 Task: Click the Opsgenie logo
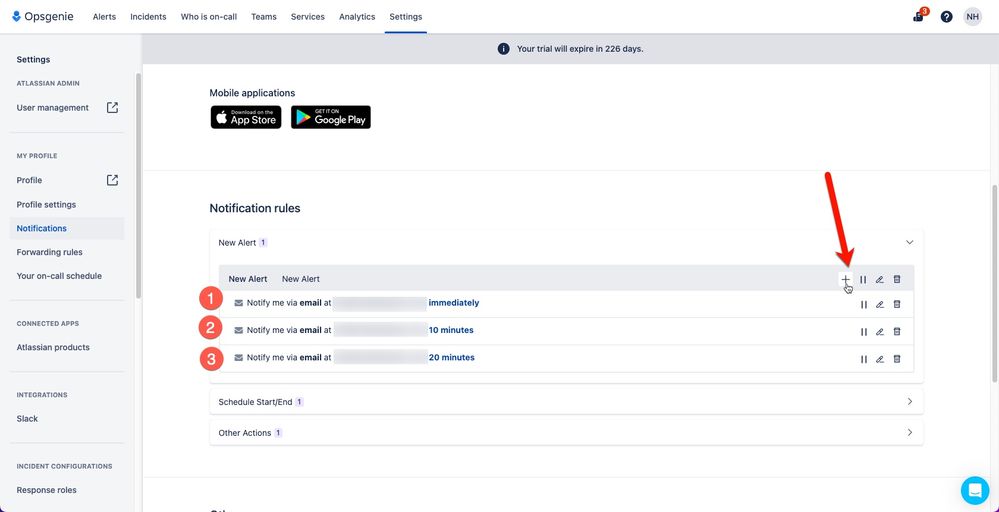(43, 17)
